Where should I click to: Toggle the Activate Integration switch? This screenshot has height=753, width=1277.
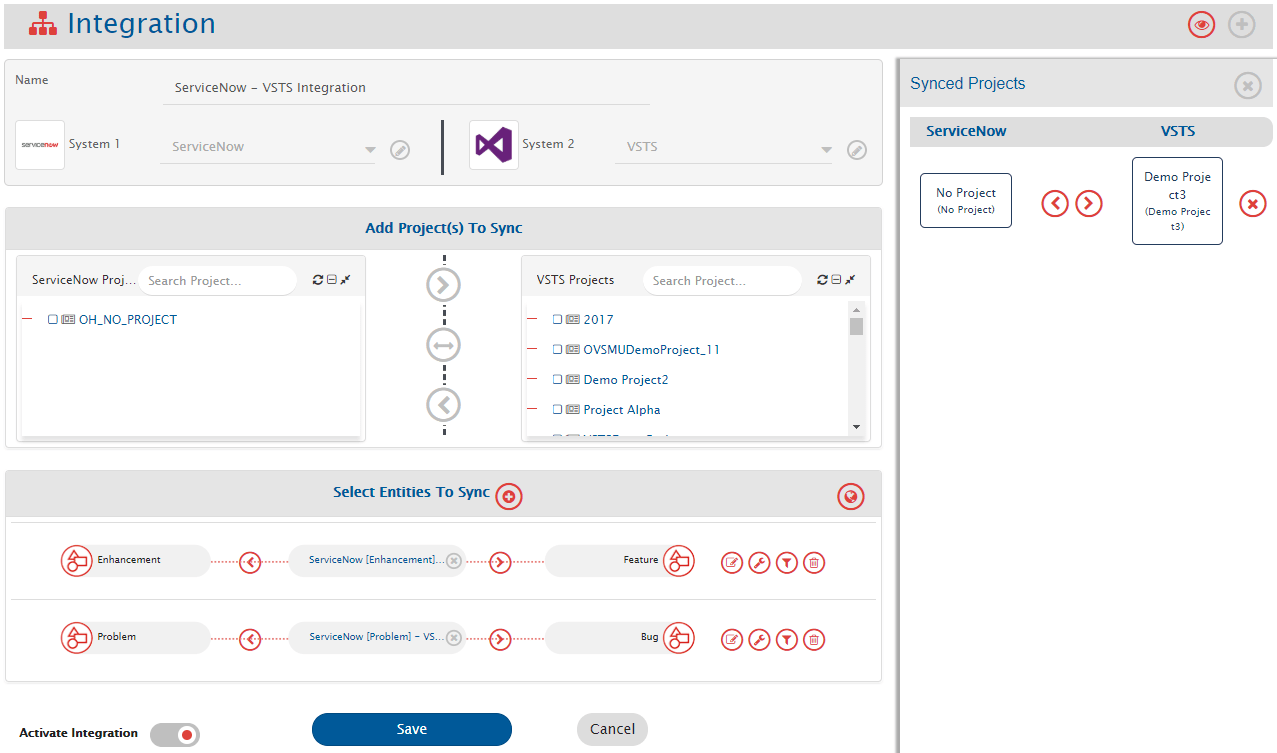tap(175, 735)
